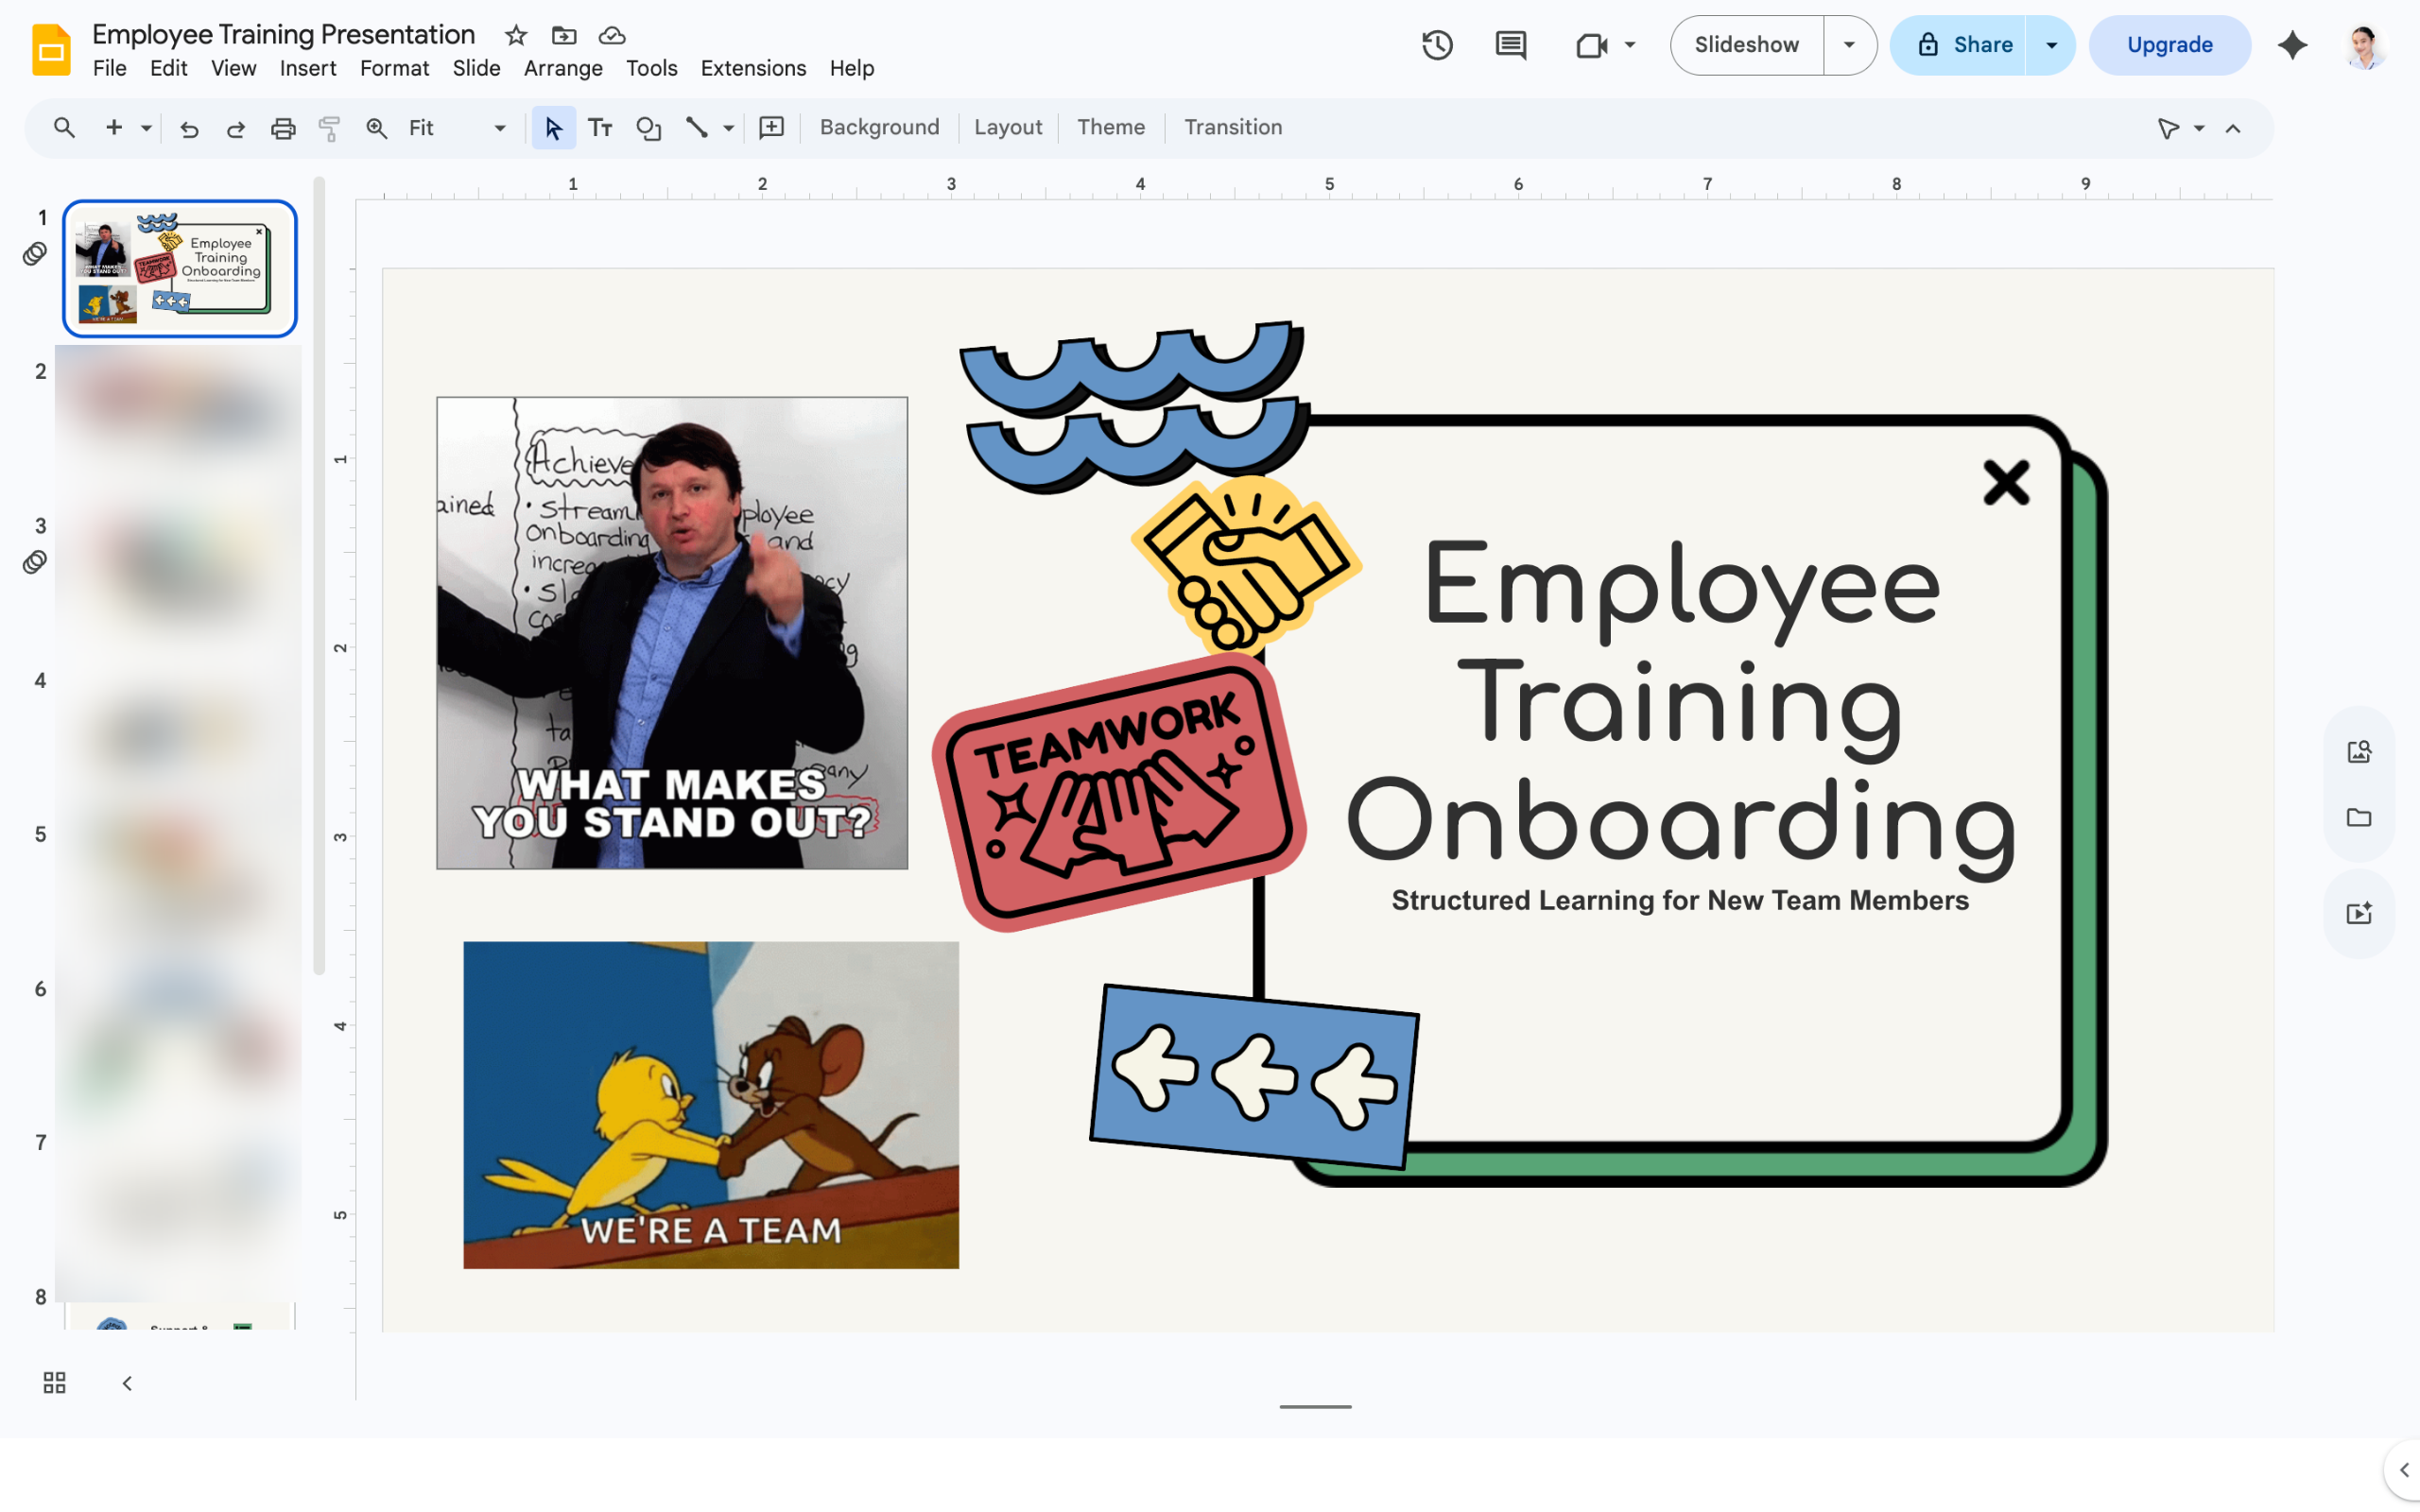Star the presentation title

tap(516, 36)
